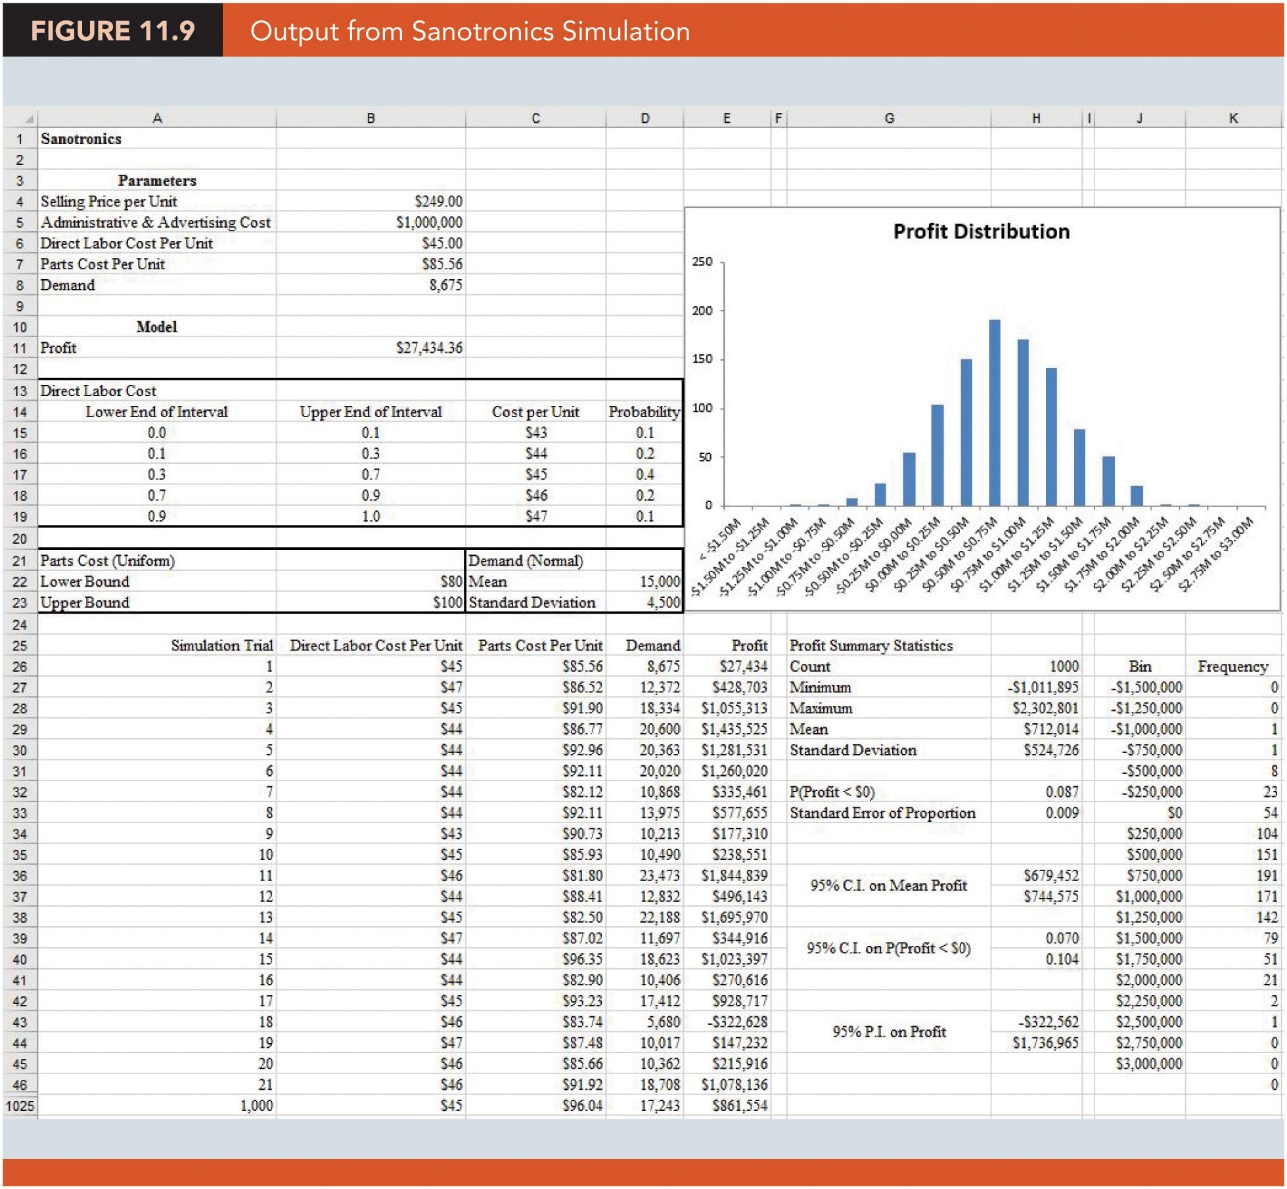Select the Demand Mean 15,000 cell
Screen dimensions: 1287x1189
[642, 582]
